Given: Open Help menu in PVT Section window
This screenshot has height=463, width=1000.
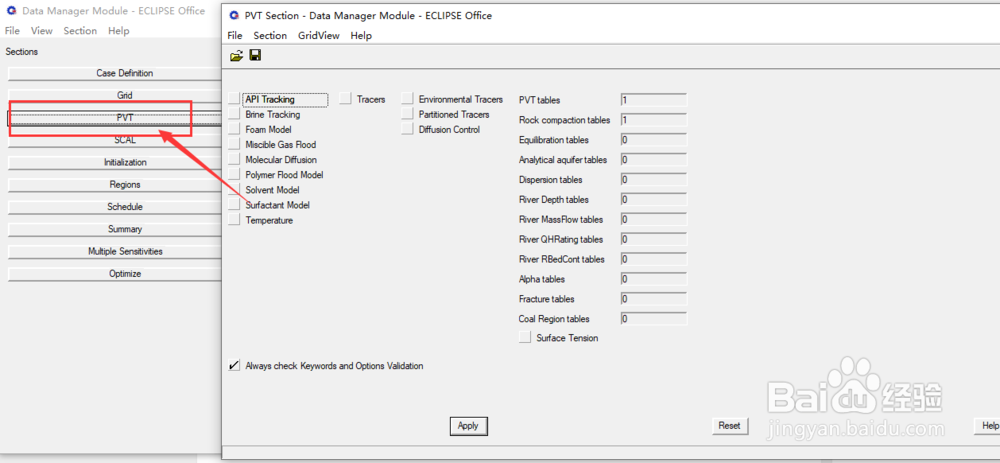Looking at the screenshot, I should coord(361,36).
